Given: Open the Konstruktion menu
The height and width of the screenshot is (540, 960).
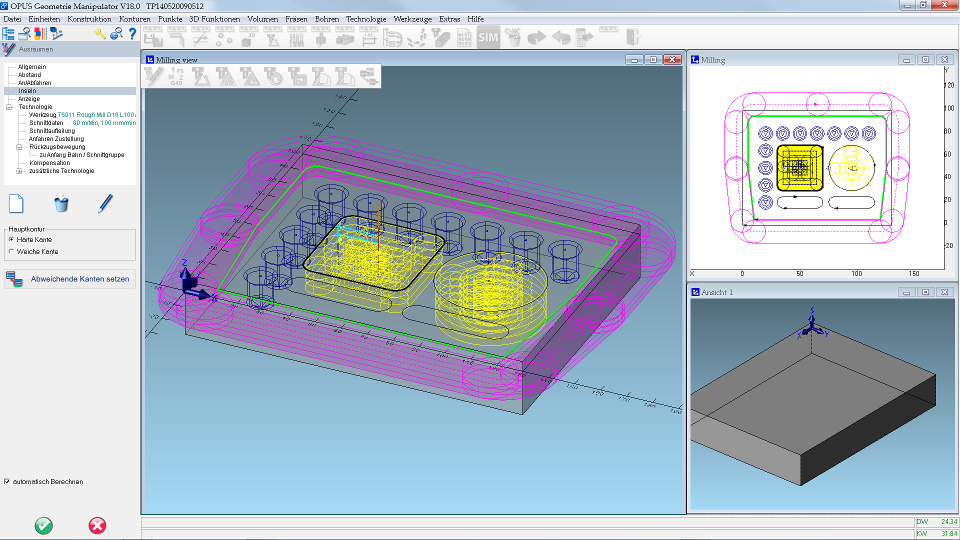Looking at the screenshot, I should 89,19.
